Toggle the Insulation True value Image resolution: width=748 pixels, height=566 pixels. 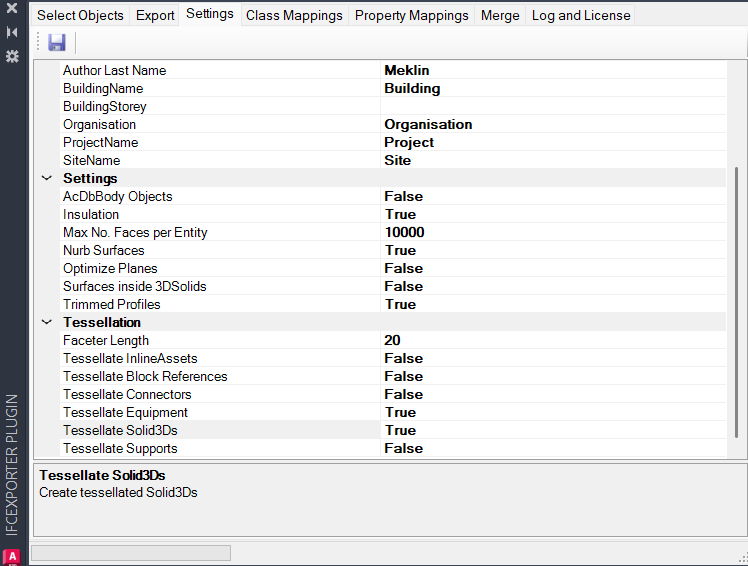(400, 214)
